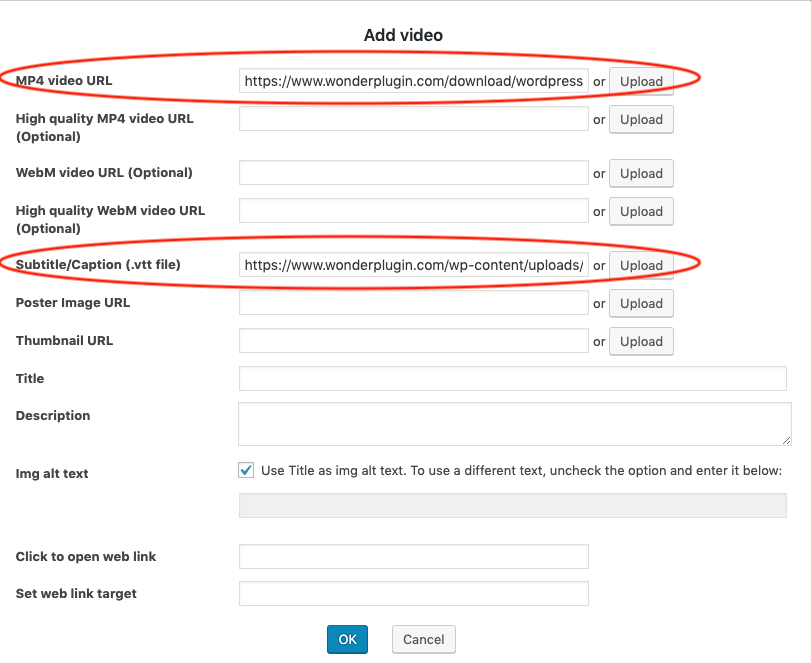Click Upload for High quality WebM video
This screenshot has height=663, width=811.
641,211
